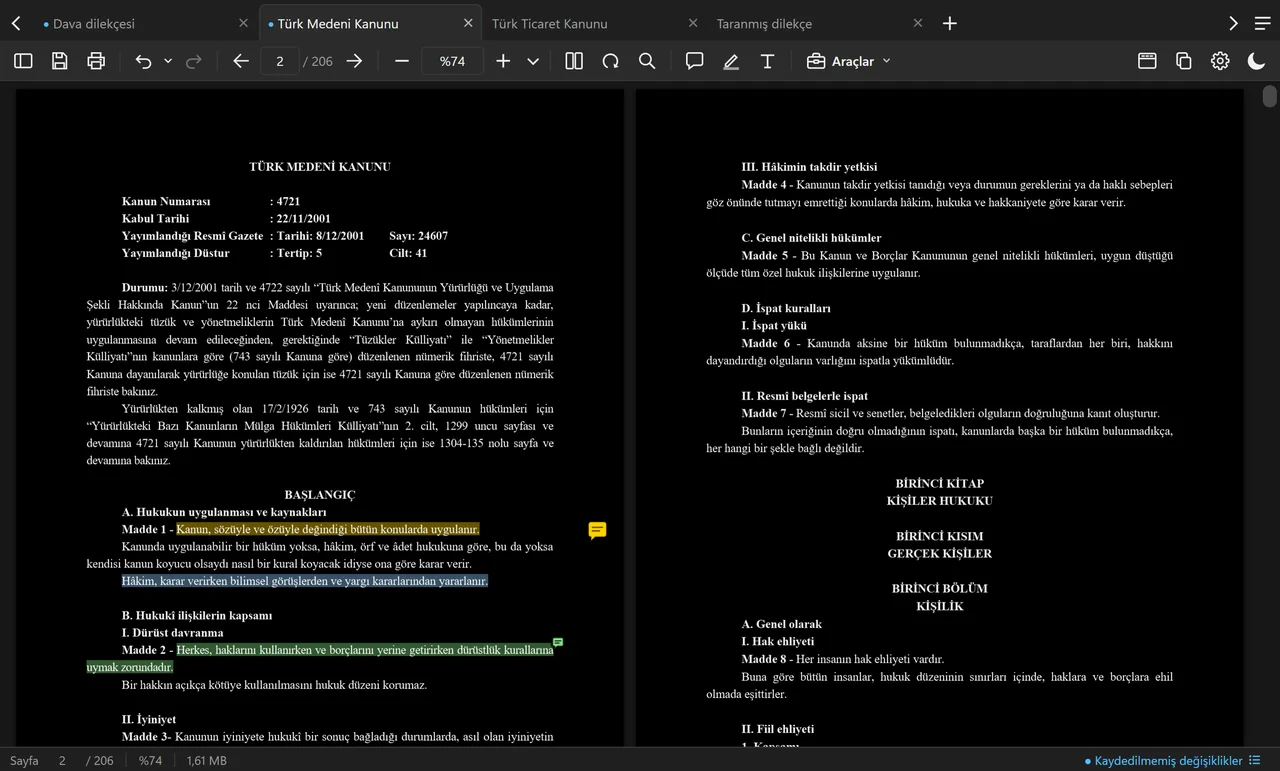The image size is (1280, 771).
Task: Click the copy pages icon
Action: coord(1184,61)
